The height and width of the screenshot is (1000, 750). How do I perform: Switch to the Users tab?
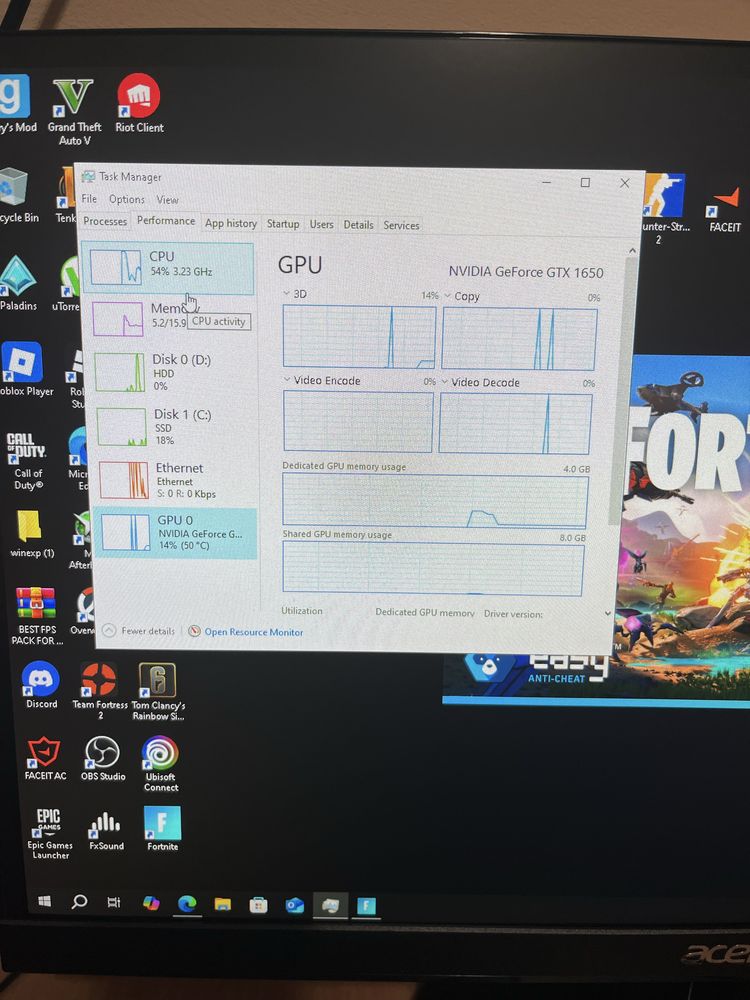click(x=321, y=224)
